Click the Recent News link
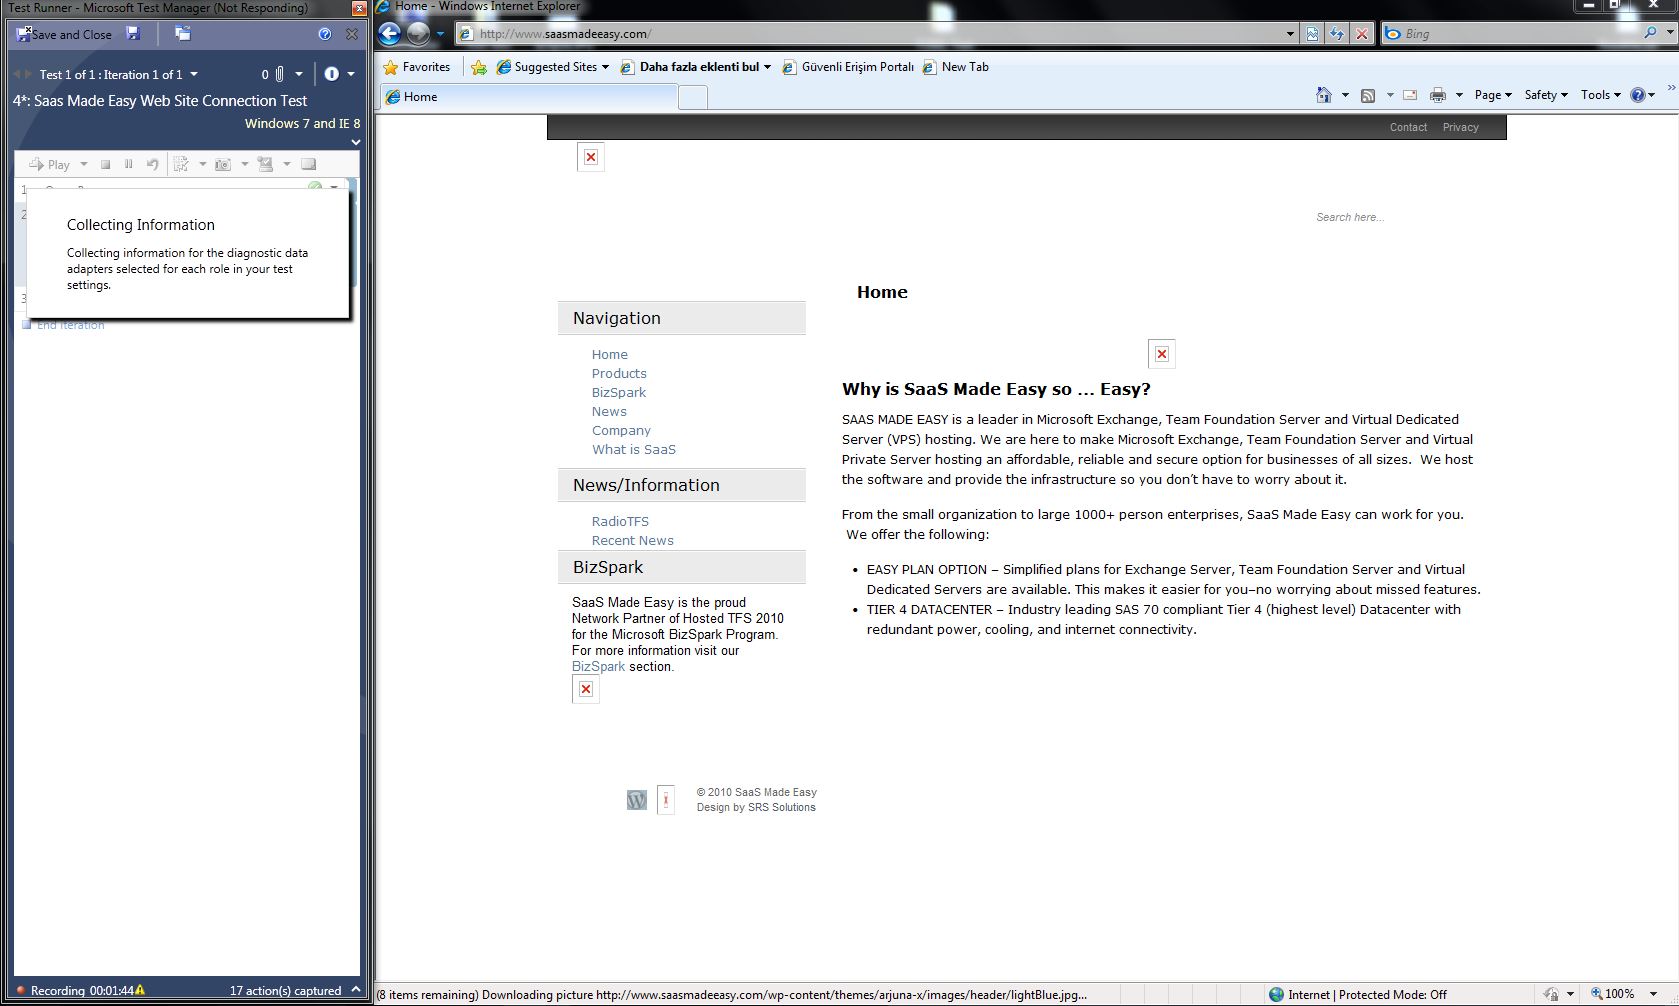 633,541
